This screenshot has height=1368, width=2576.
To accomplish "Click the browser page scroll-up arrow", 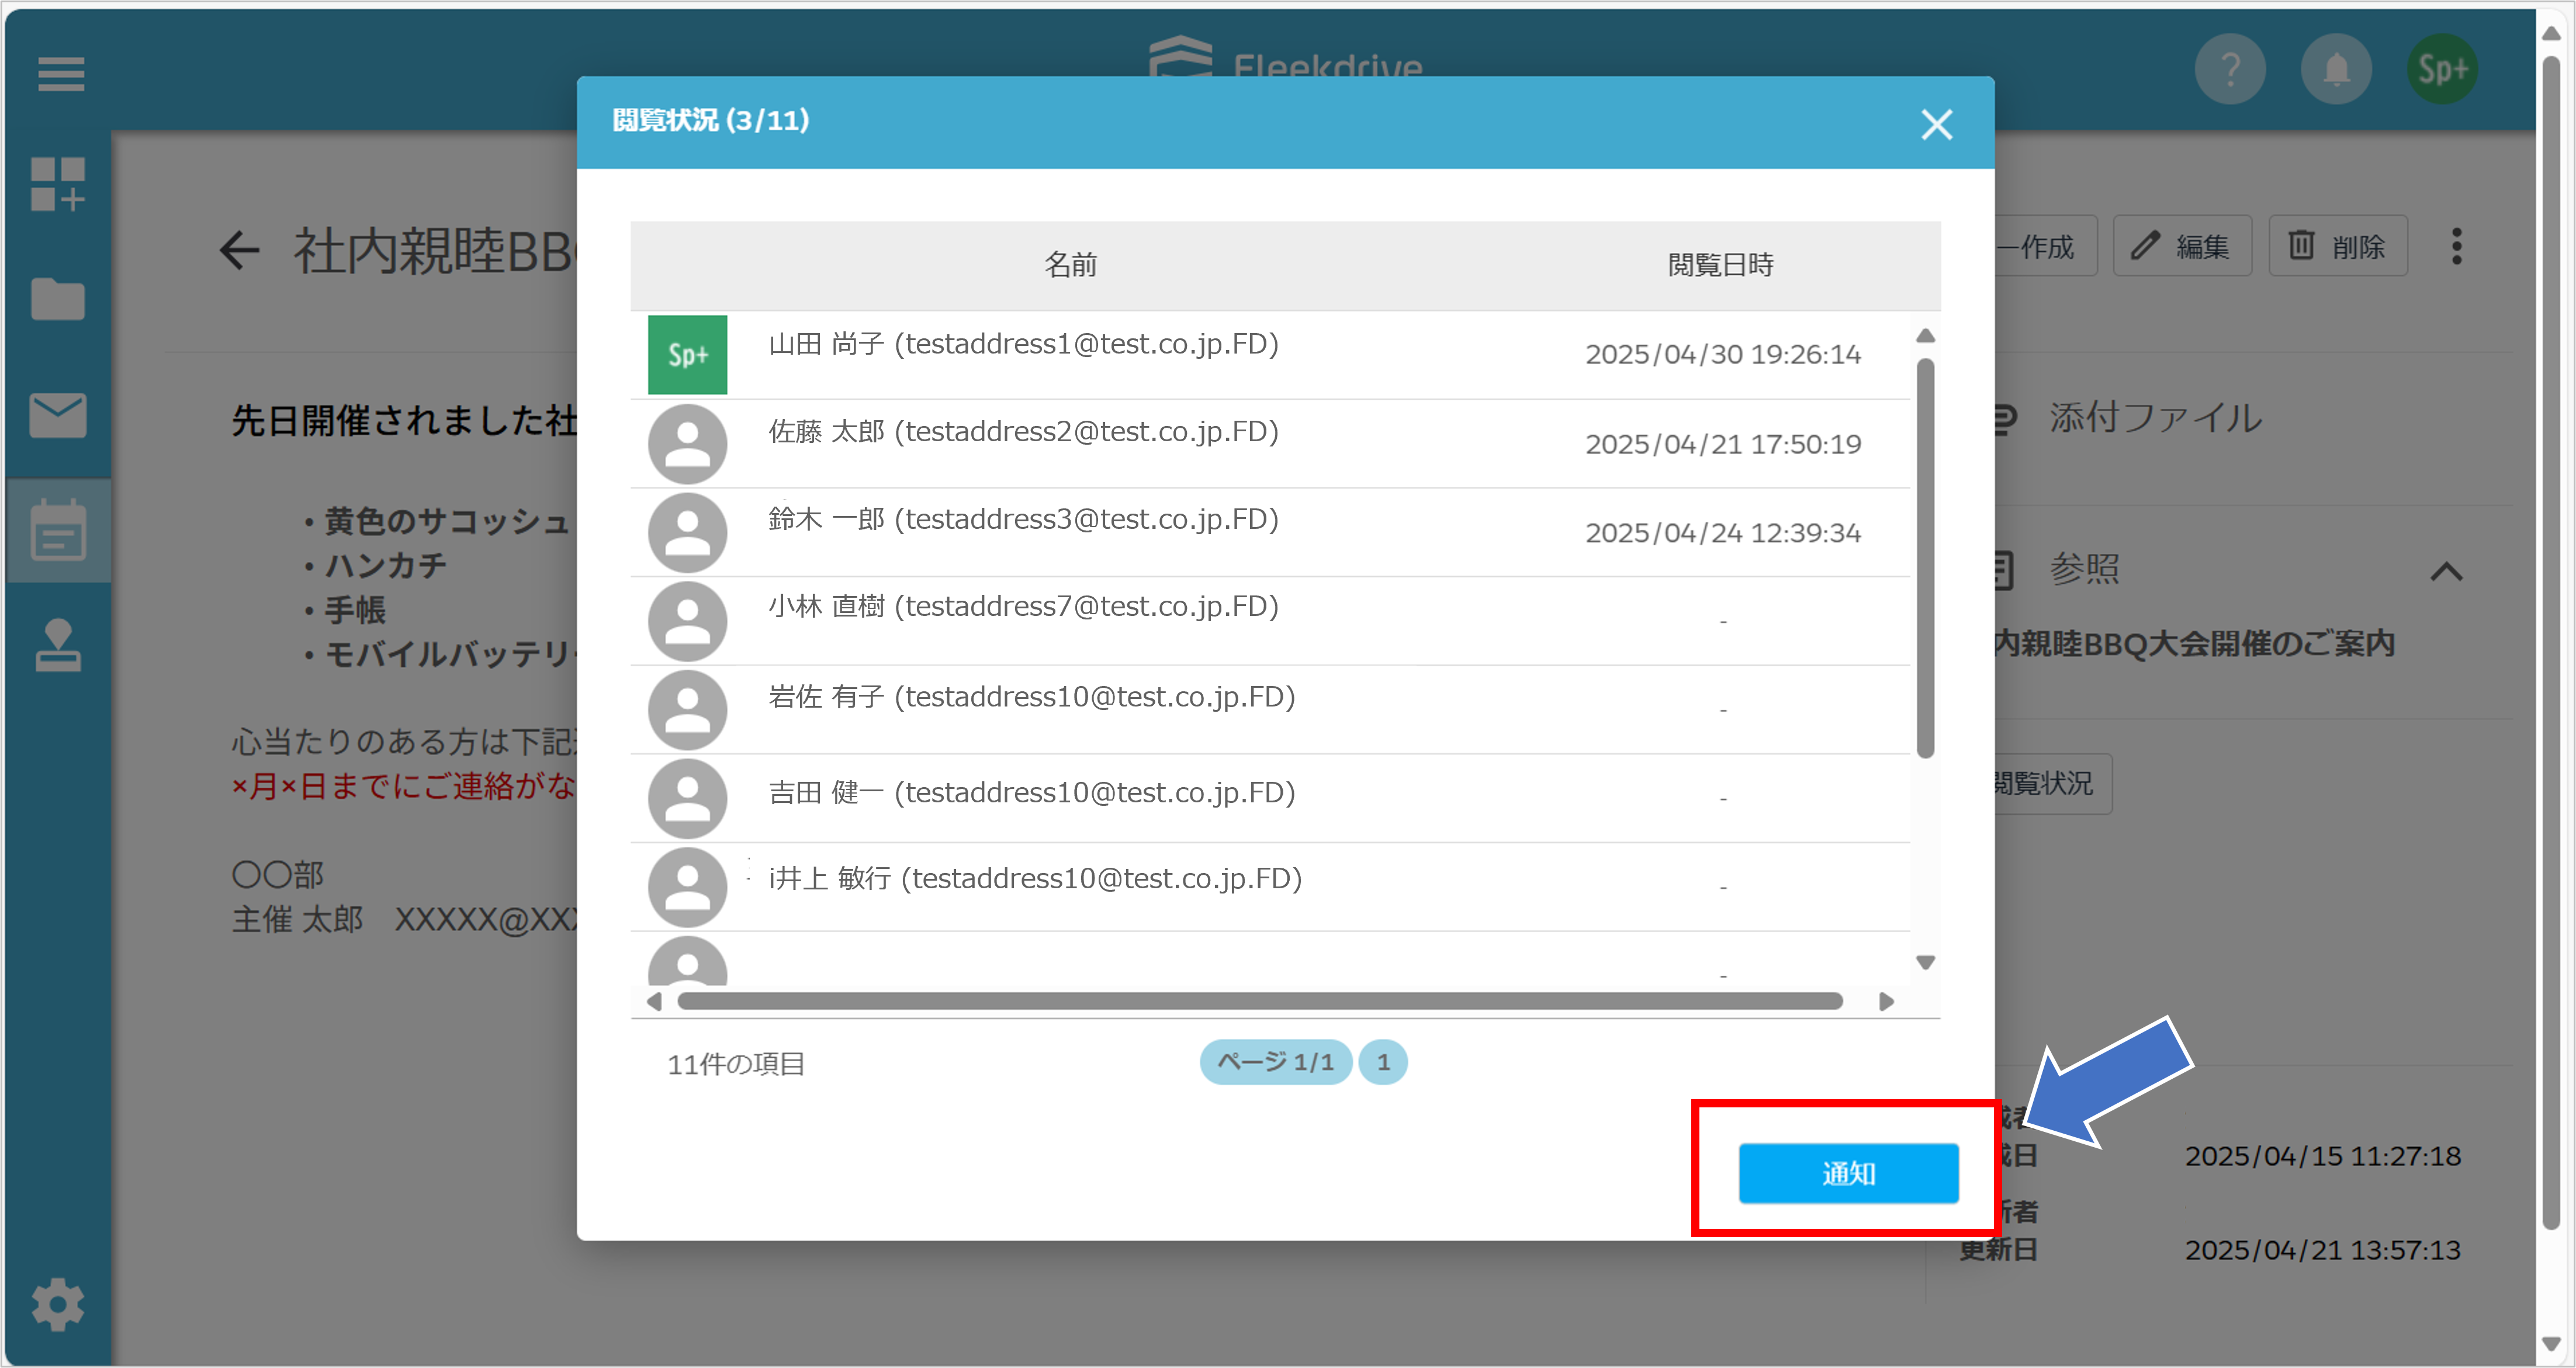I will pyautogui.click(x=2551, y=34).
